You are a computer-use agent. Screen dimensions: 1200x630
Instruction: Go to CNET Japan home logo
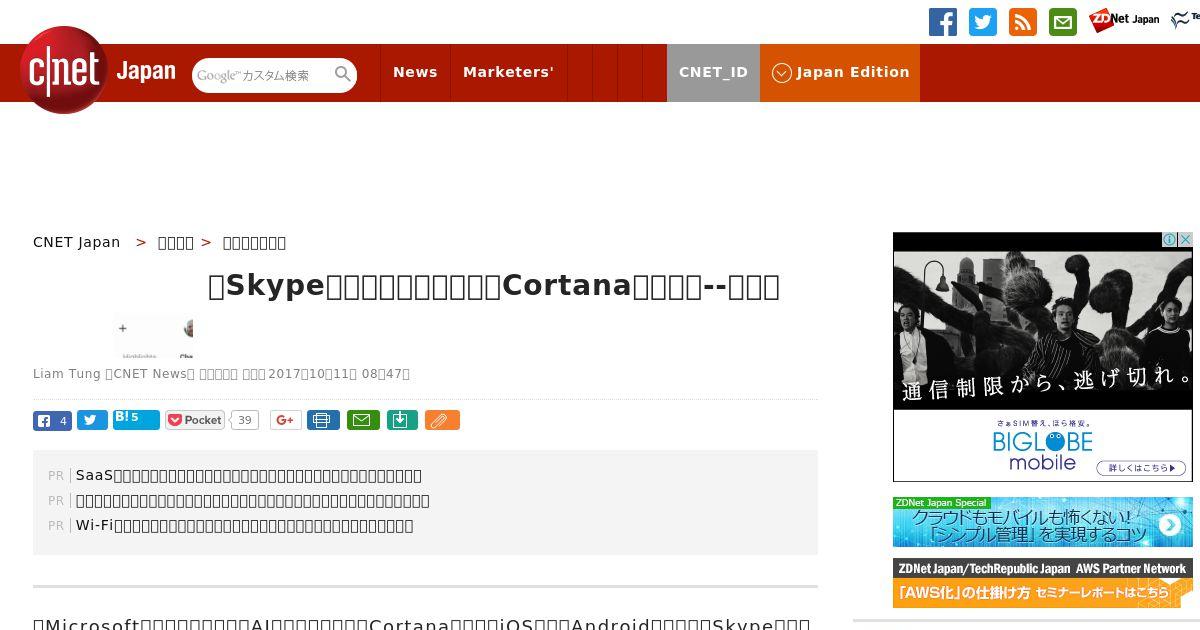(x=98, y=70)
